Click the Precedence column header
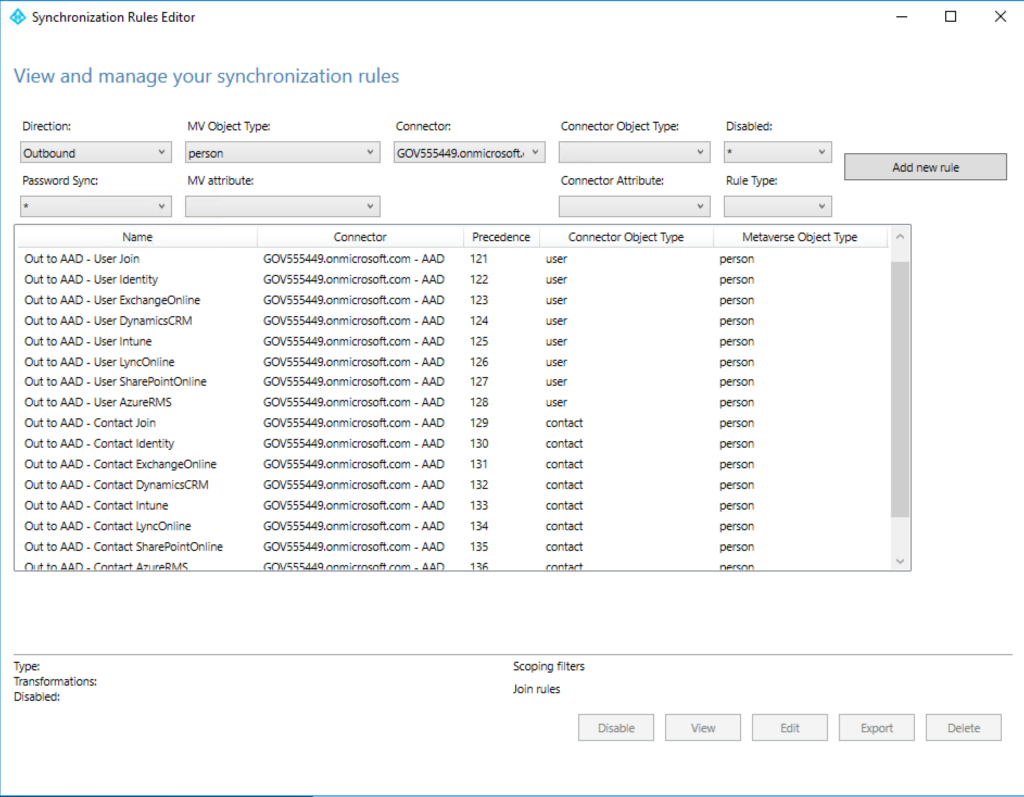The image size is (1024, 797). click(501, 237)
